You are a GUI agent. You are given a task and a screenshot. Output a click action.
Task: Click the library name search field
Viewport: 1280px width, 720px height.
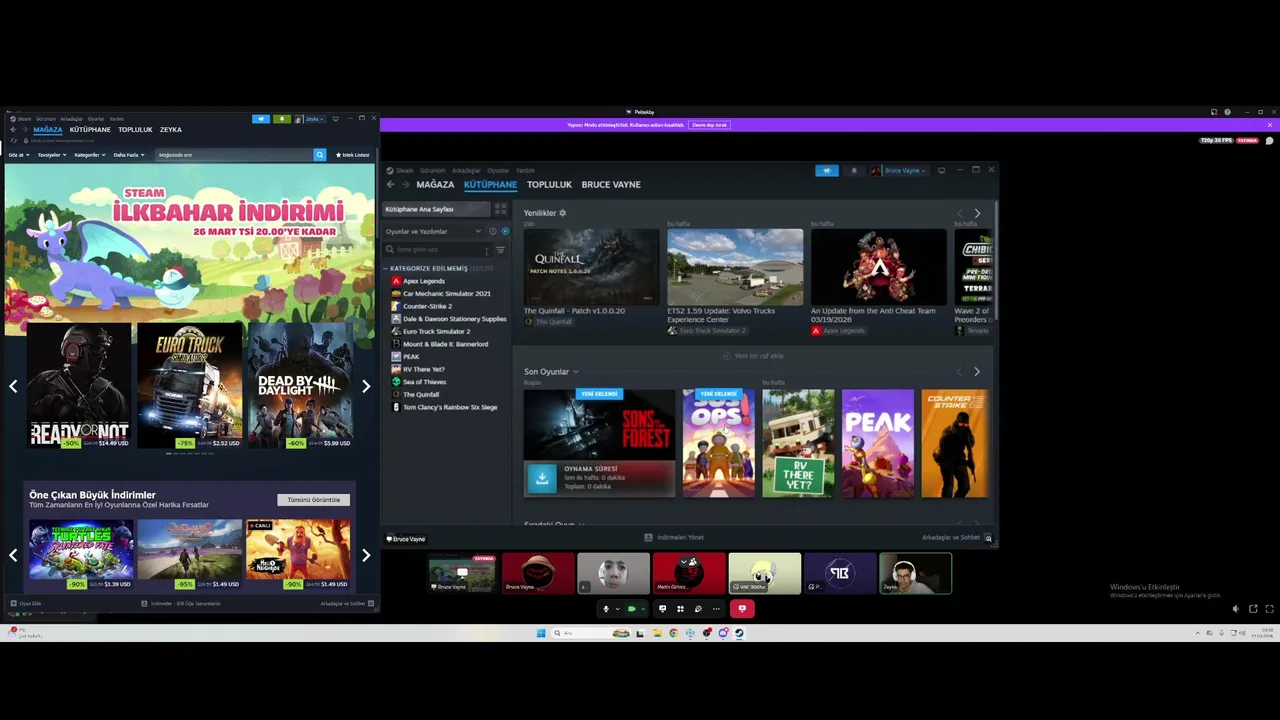(438, 250)
